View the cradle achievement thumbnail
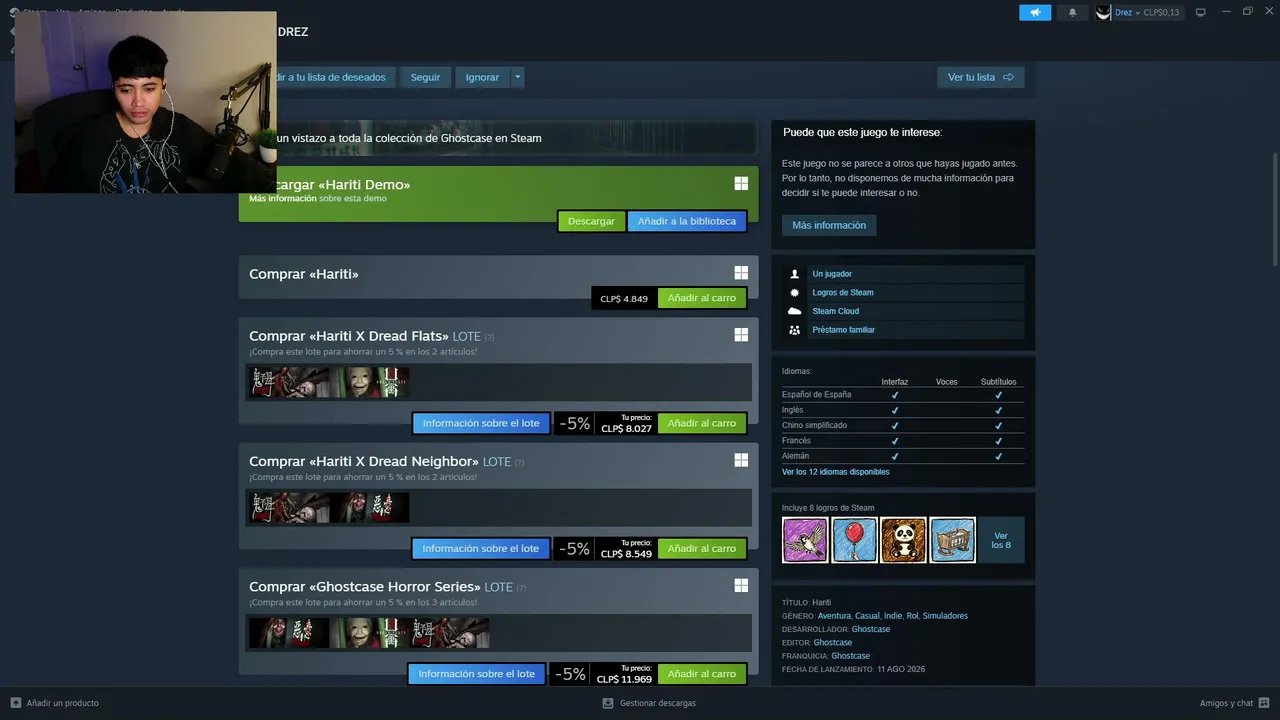1280x720 pixels. click(952, 540)
